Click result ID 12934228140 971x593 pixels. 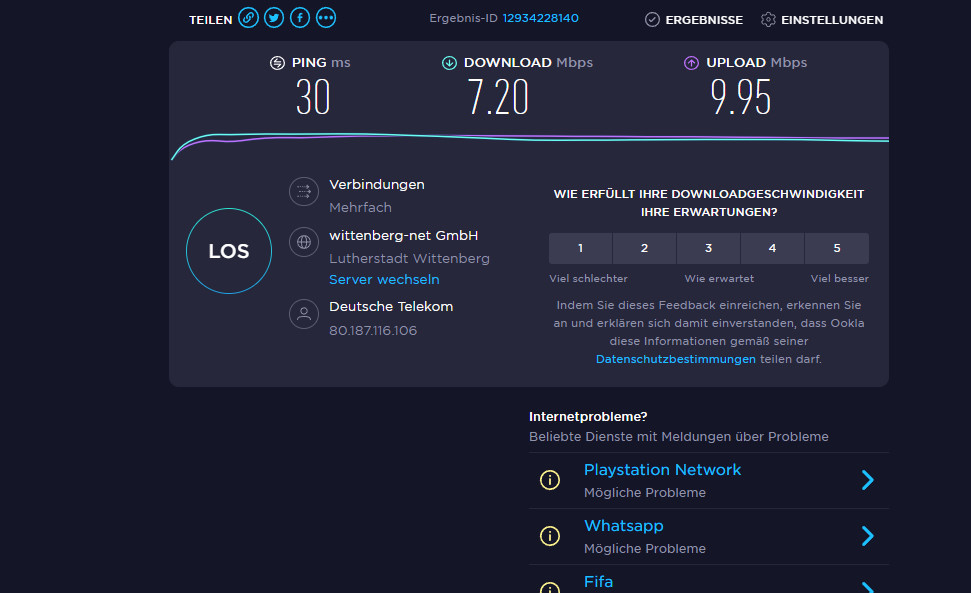click(540, 18)
